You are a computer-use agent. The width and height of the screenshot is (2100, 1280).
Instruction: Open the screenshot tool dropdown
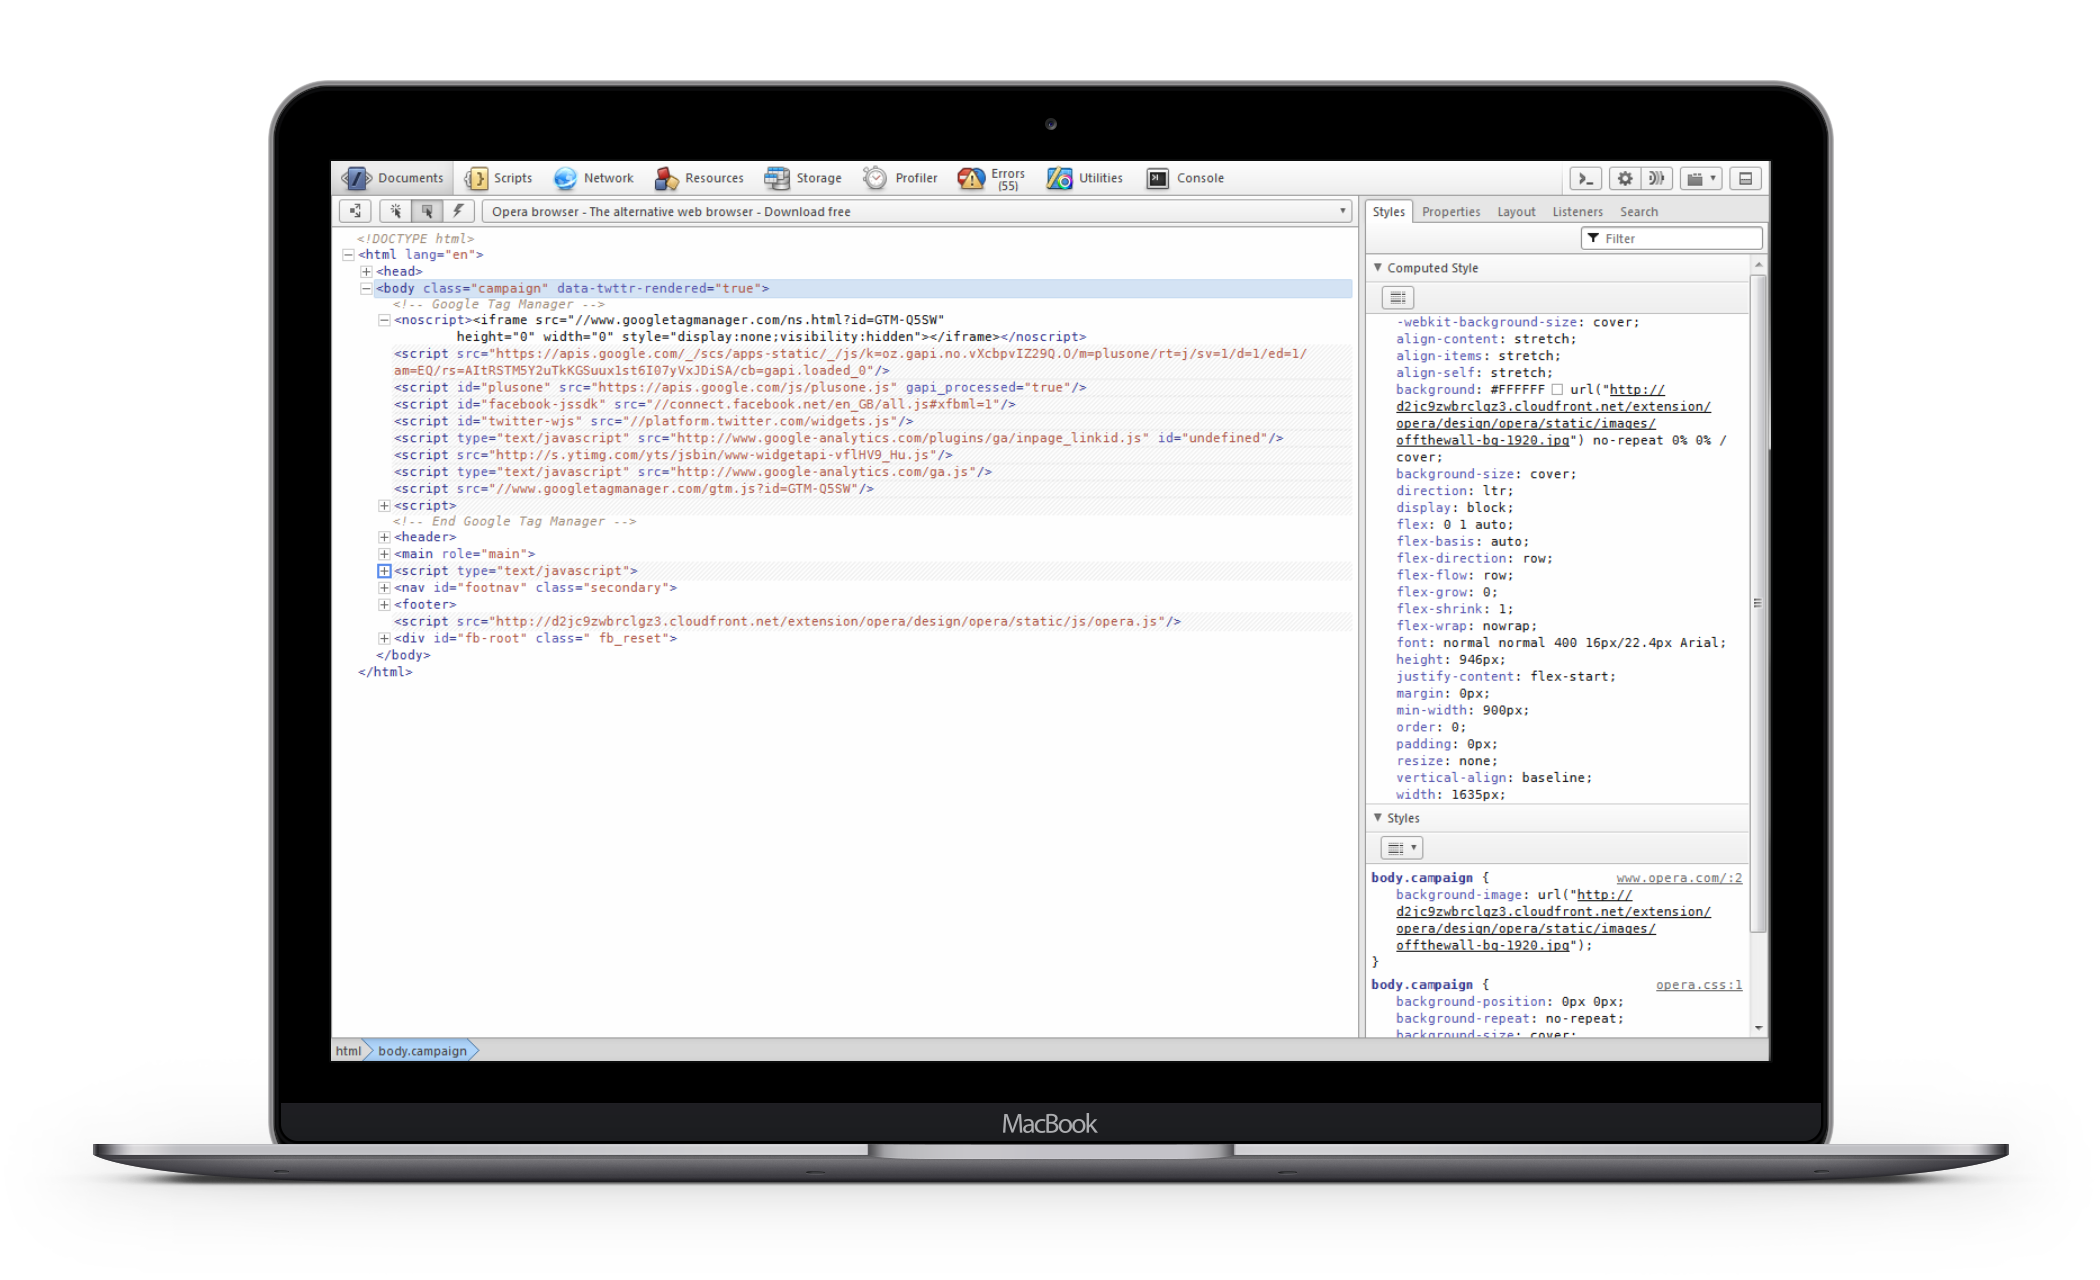pyautogui.click(x=1701, y=178)
